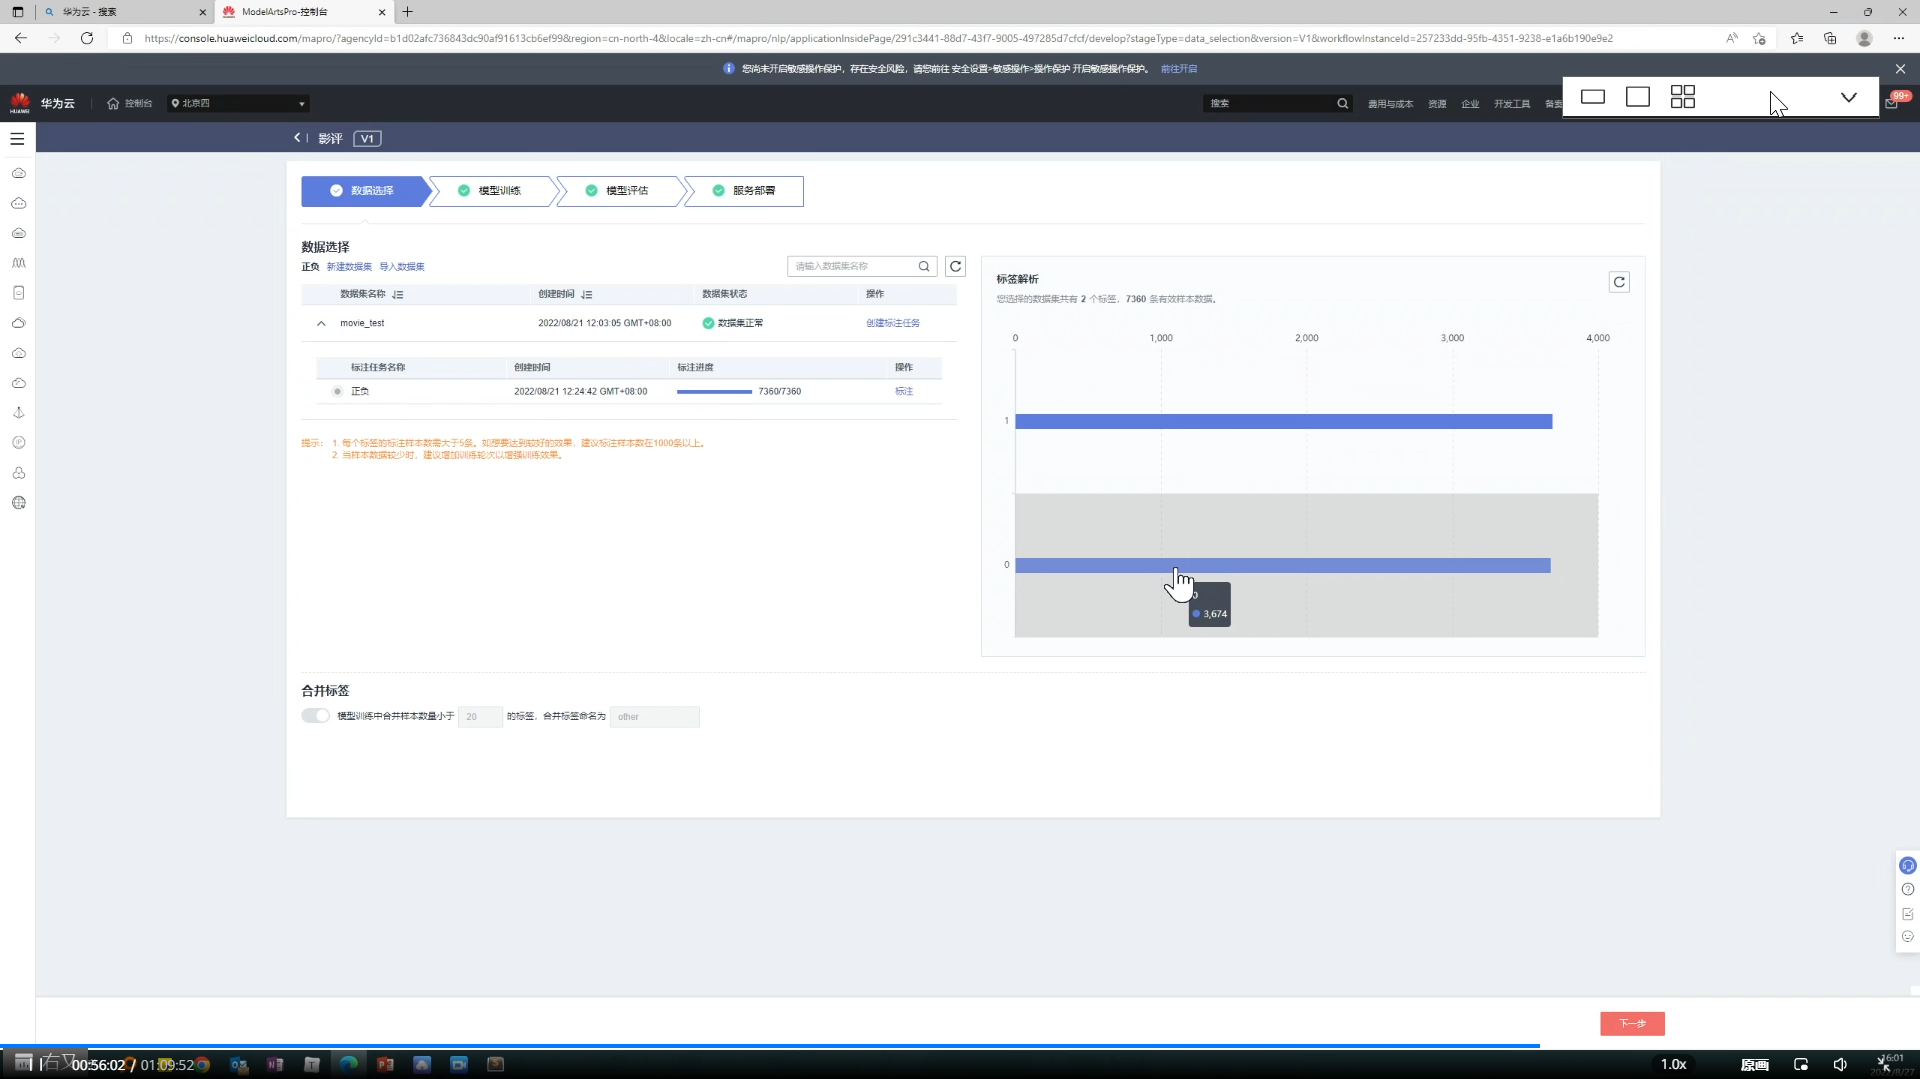The image size is (1920, 1079).
Task: Click the sample threshold field showing 20
Action: (x=480, y=716)
